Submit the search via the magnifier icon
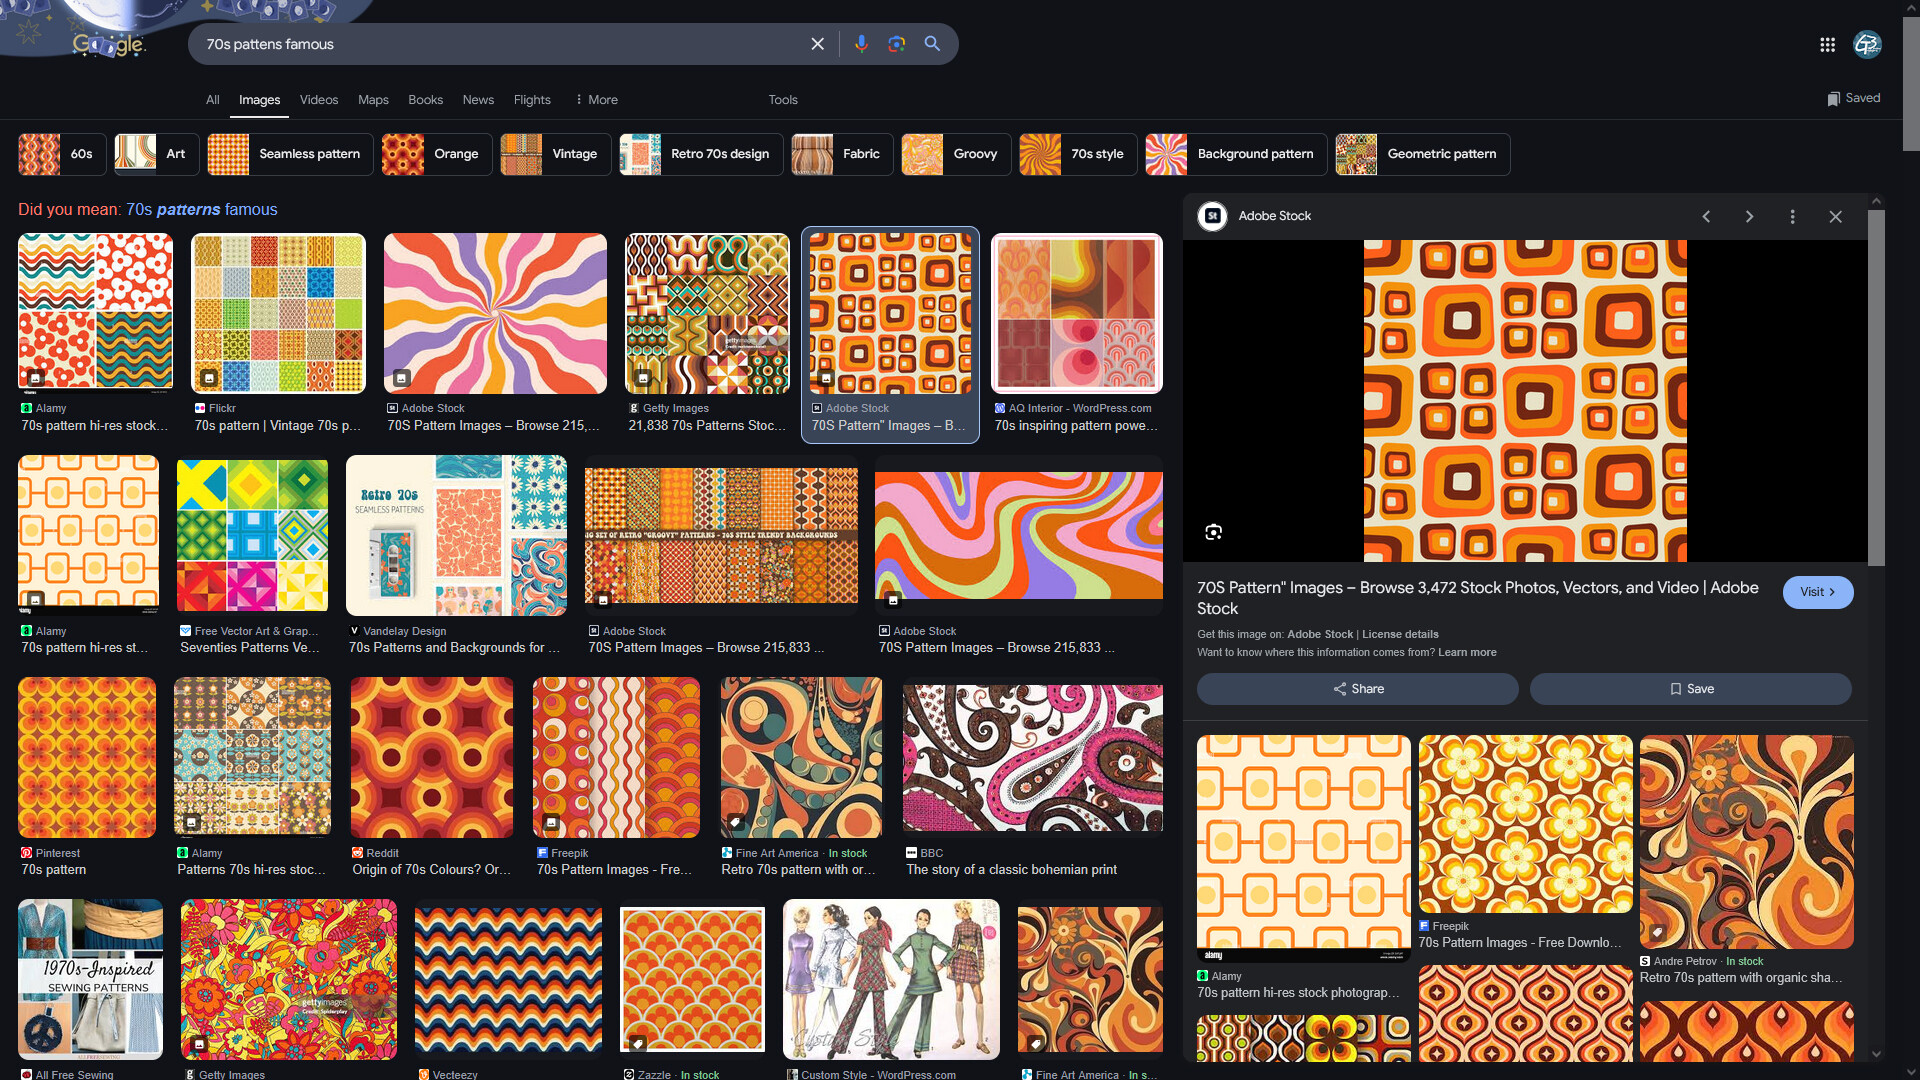Screen dimensions: 1920x1080 click(x=932, y=44)
